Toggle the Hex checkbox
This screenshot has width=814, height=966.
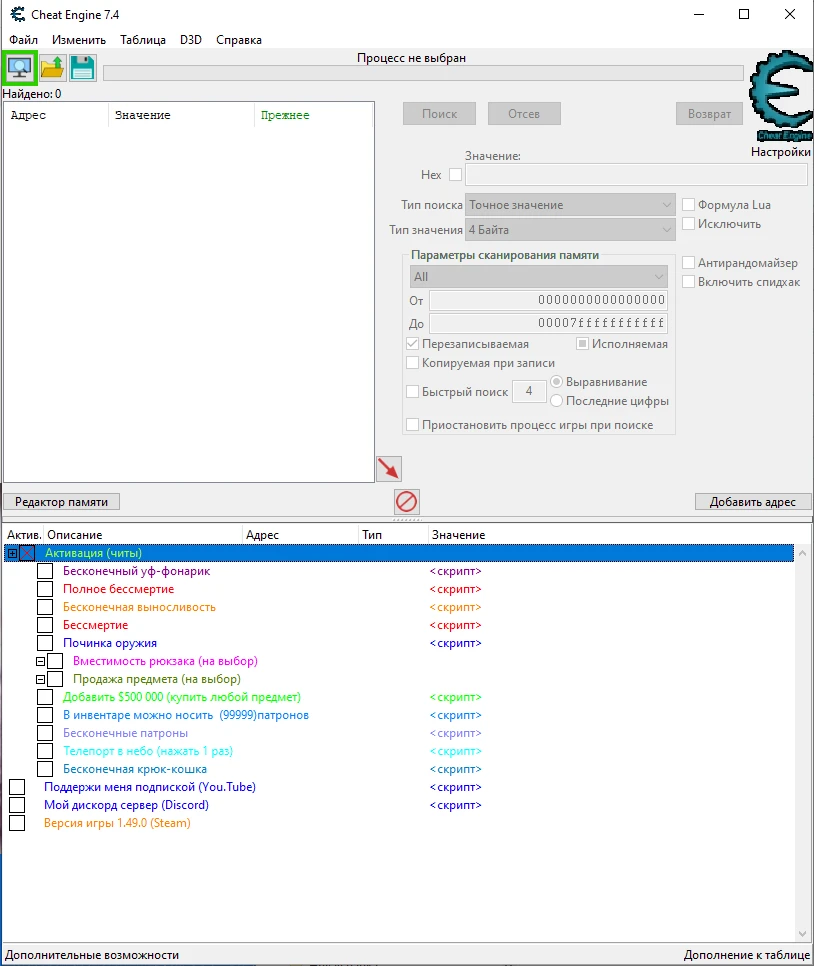click(455, 175)
